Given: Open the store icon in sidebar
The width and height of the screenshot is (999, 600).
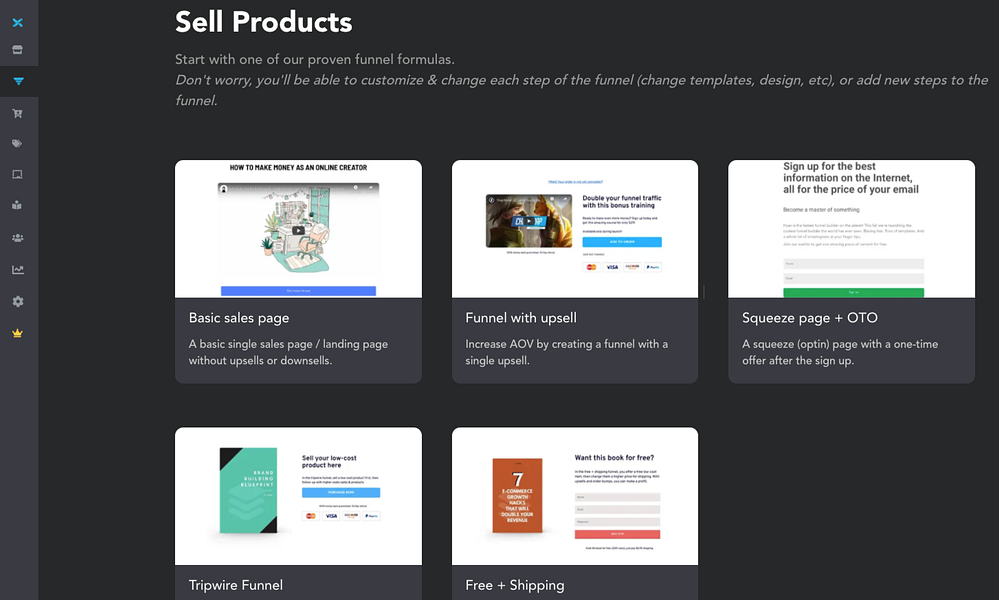Looking at the screenshot, I should (18, 50).
